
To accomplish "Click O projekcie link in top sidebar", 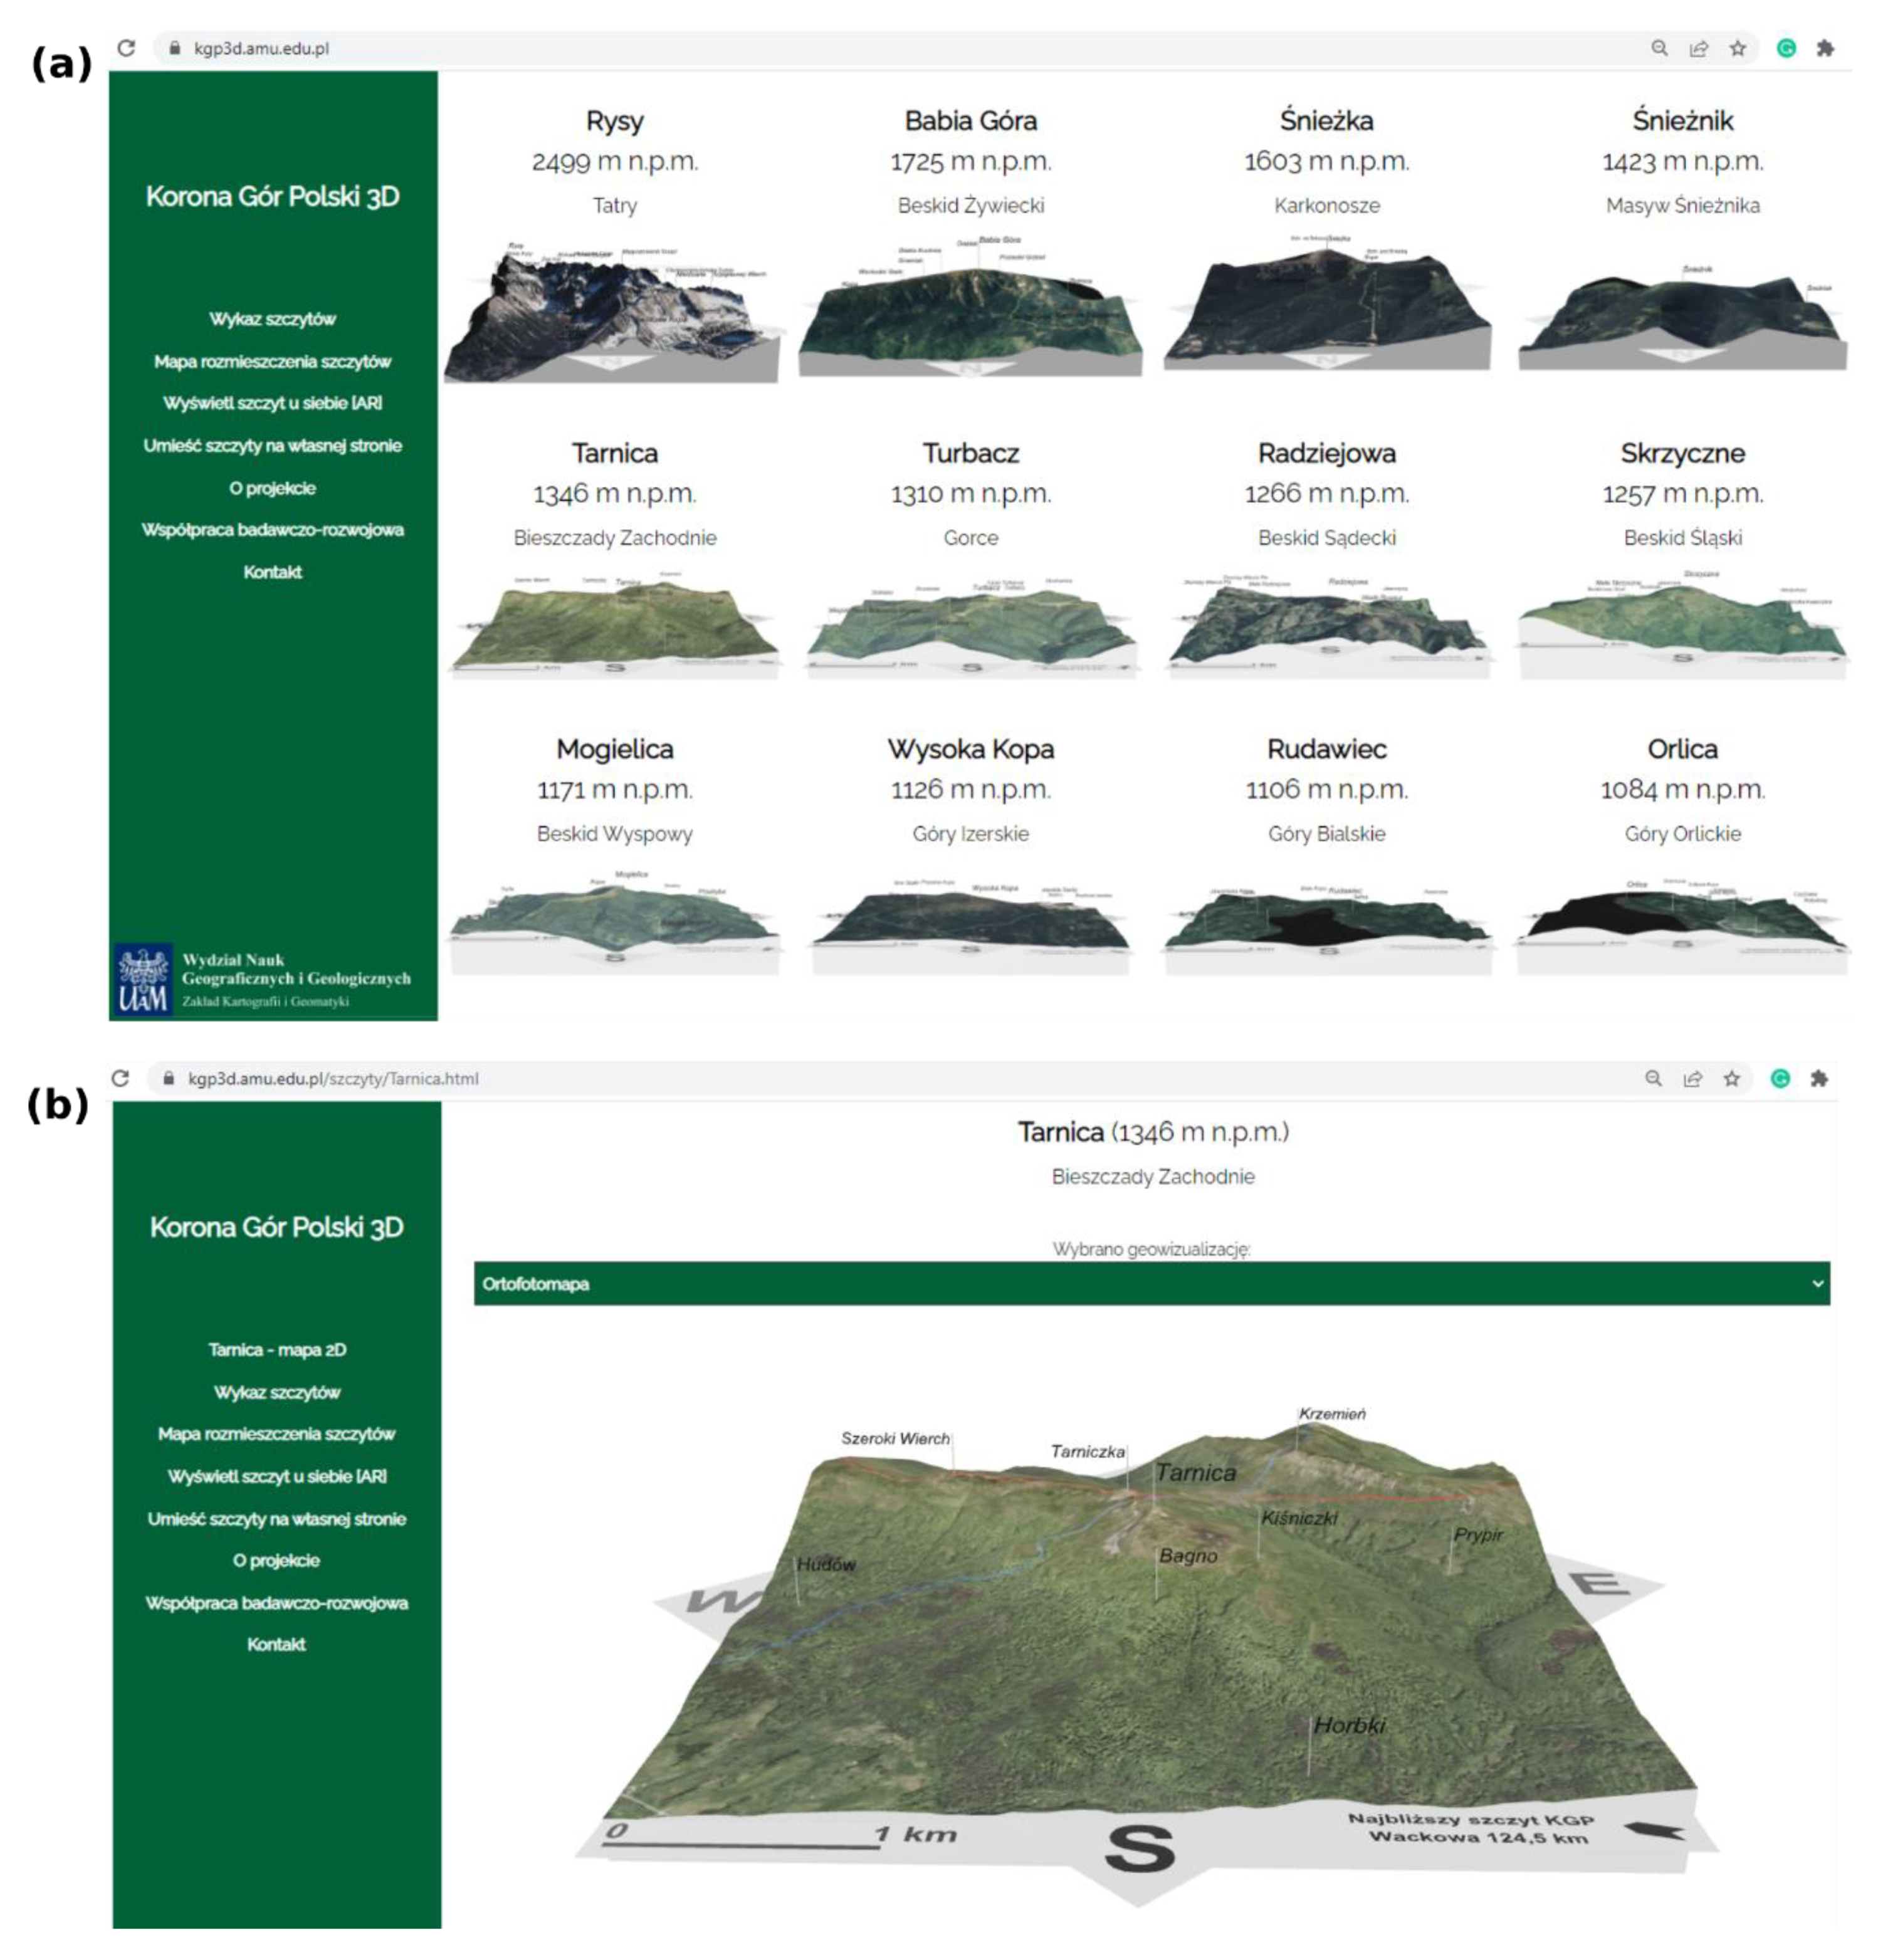I will [272, 488].
